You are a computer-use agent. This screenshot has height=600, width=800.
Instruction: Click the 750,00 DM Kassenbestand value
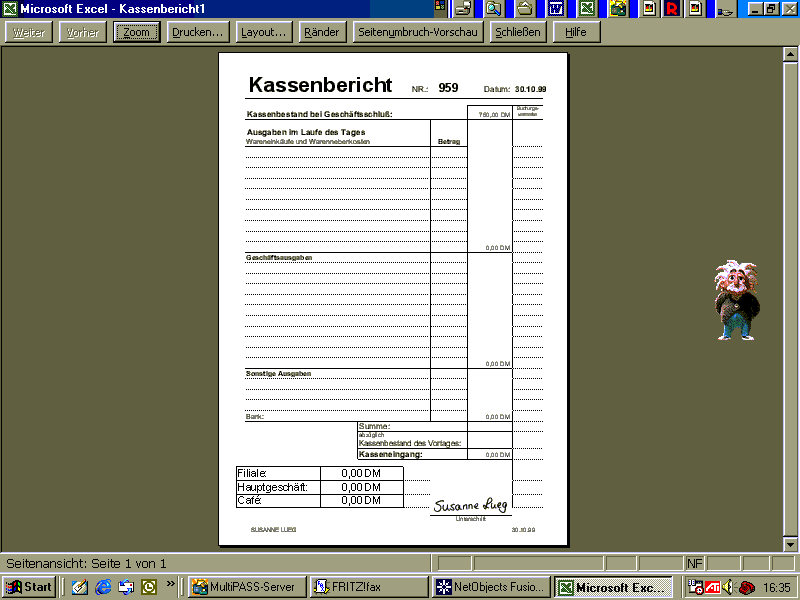[x=494, y=115]
